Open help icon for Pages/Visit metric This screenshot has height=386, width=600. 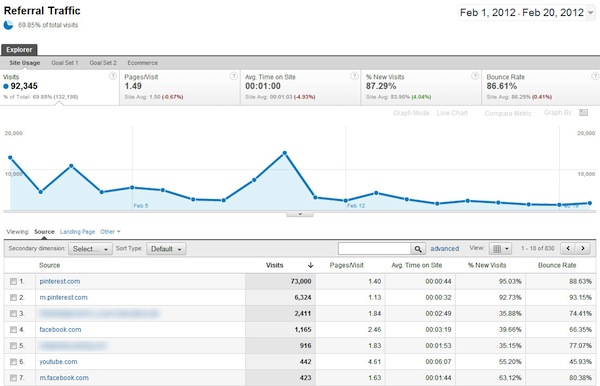(233, 76)
